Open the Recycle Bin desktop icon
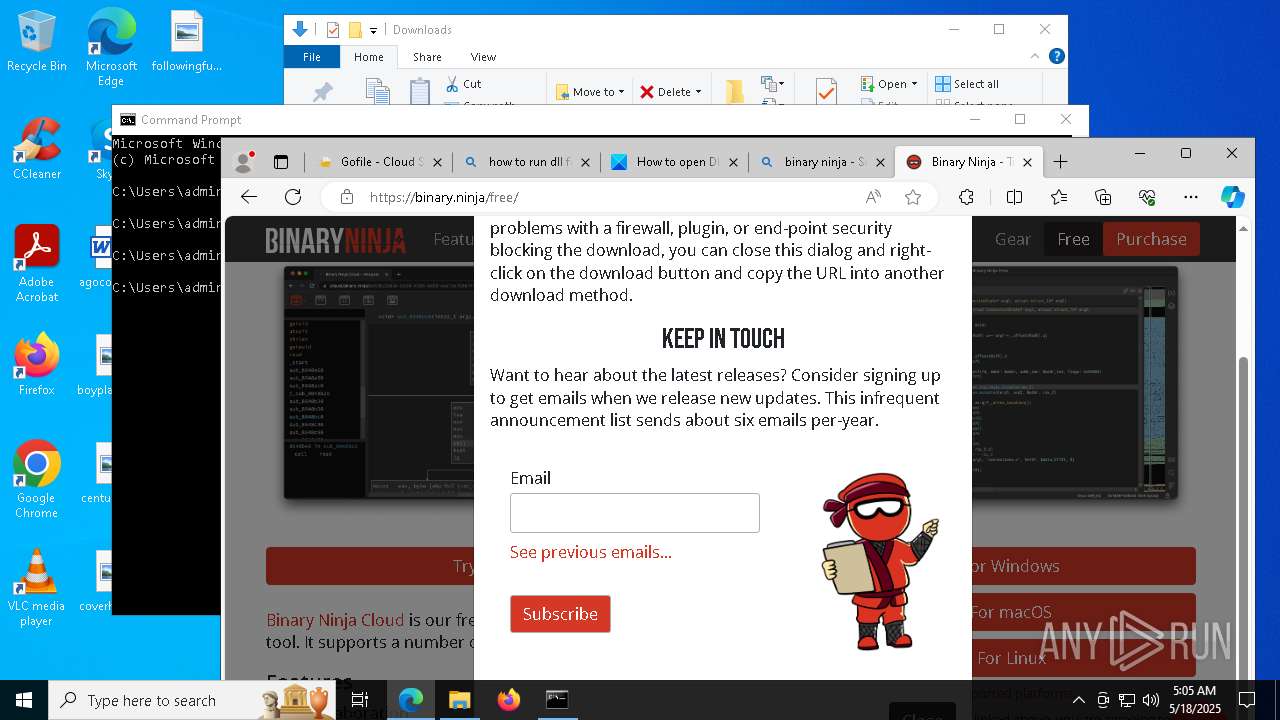1280x720 pixels. tap(37, 42)
